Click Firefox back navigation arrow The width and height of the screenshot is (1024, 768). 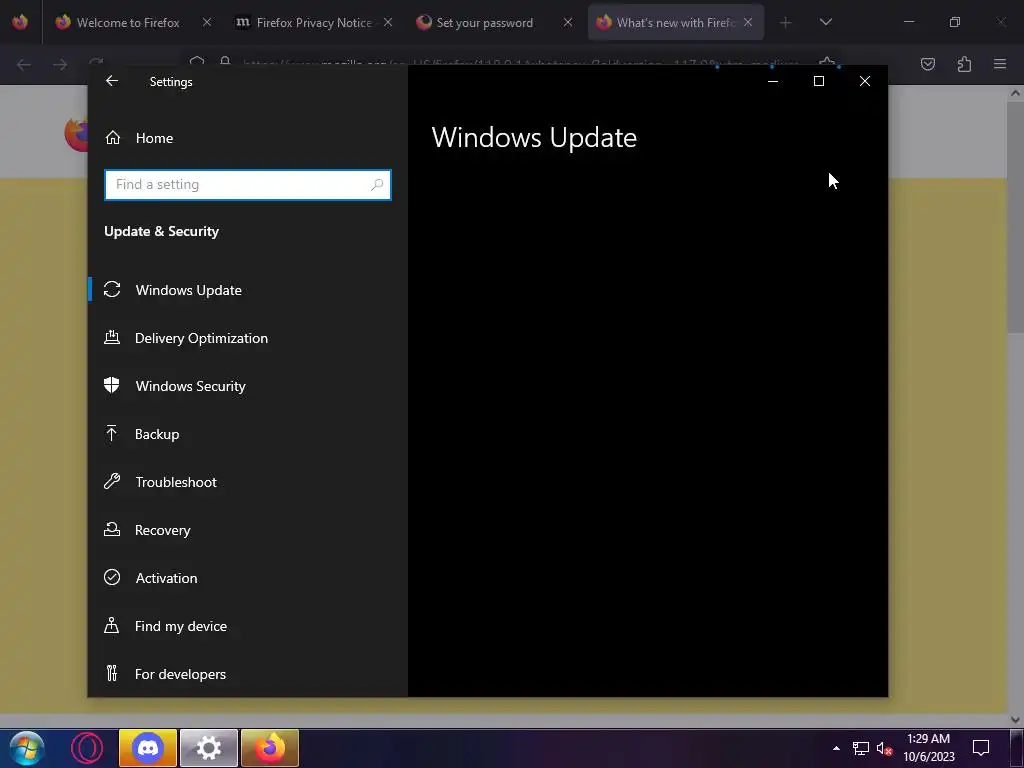(24, 65)
